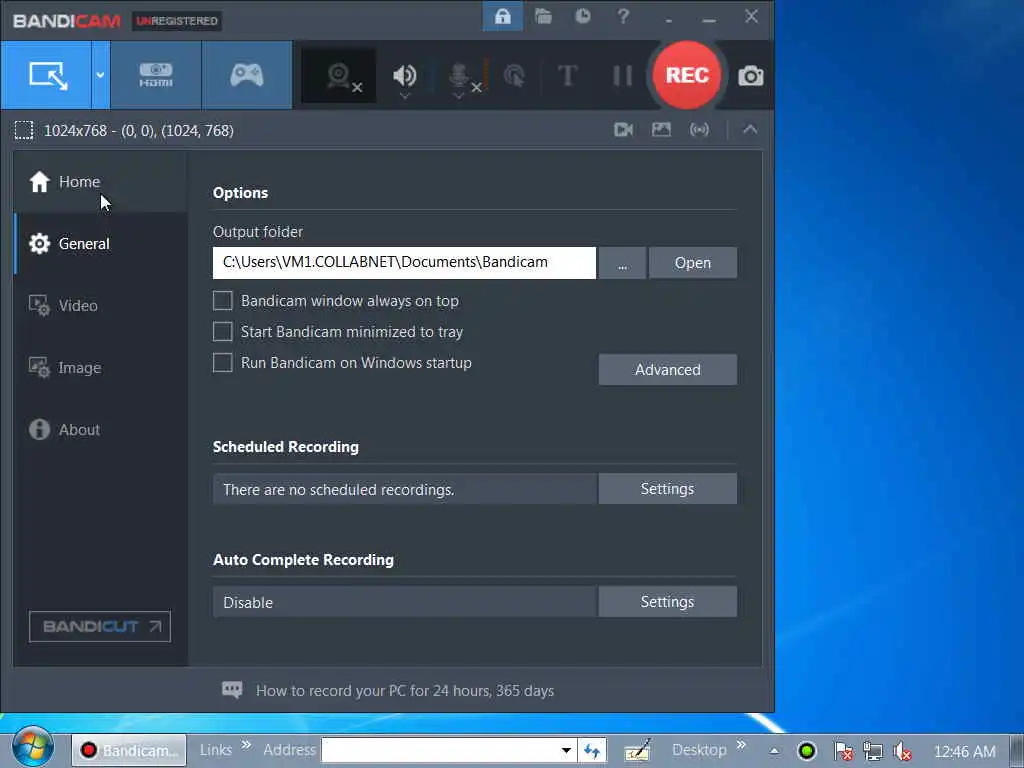Viewport: 1024px width, 768px height.
Task: Open the Image settings tab
Action: pyautogui.click(x=101, y=368)
